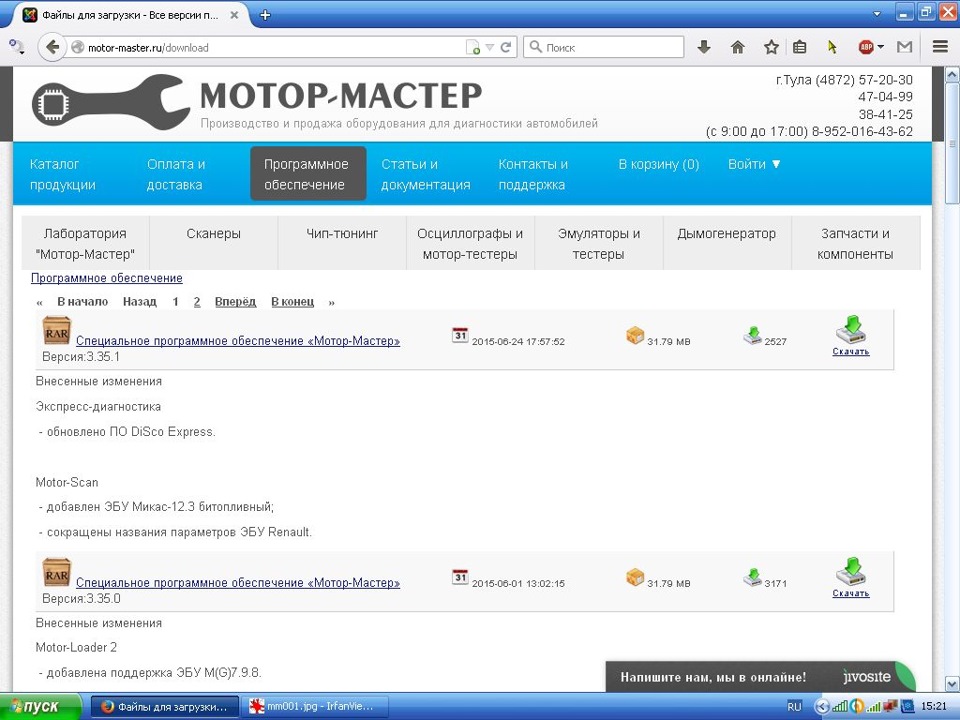Click the page icon in address bar
Image resolution: width=960 pixels, height=720 pixels.
coord(473,47)
